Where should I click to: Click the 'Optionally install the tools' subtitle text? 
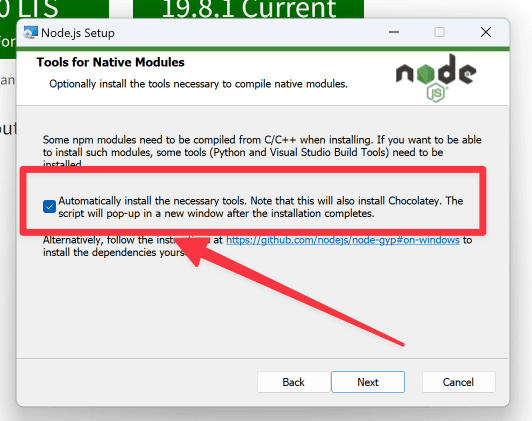198,84
